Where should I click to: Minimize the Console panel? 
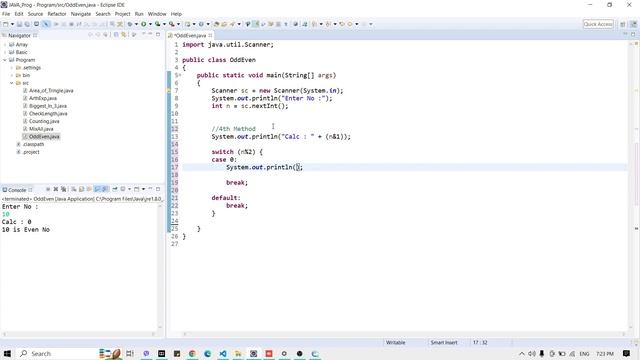[150, 189]
